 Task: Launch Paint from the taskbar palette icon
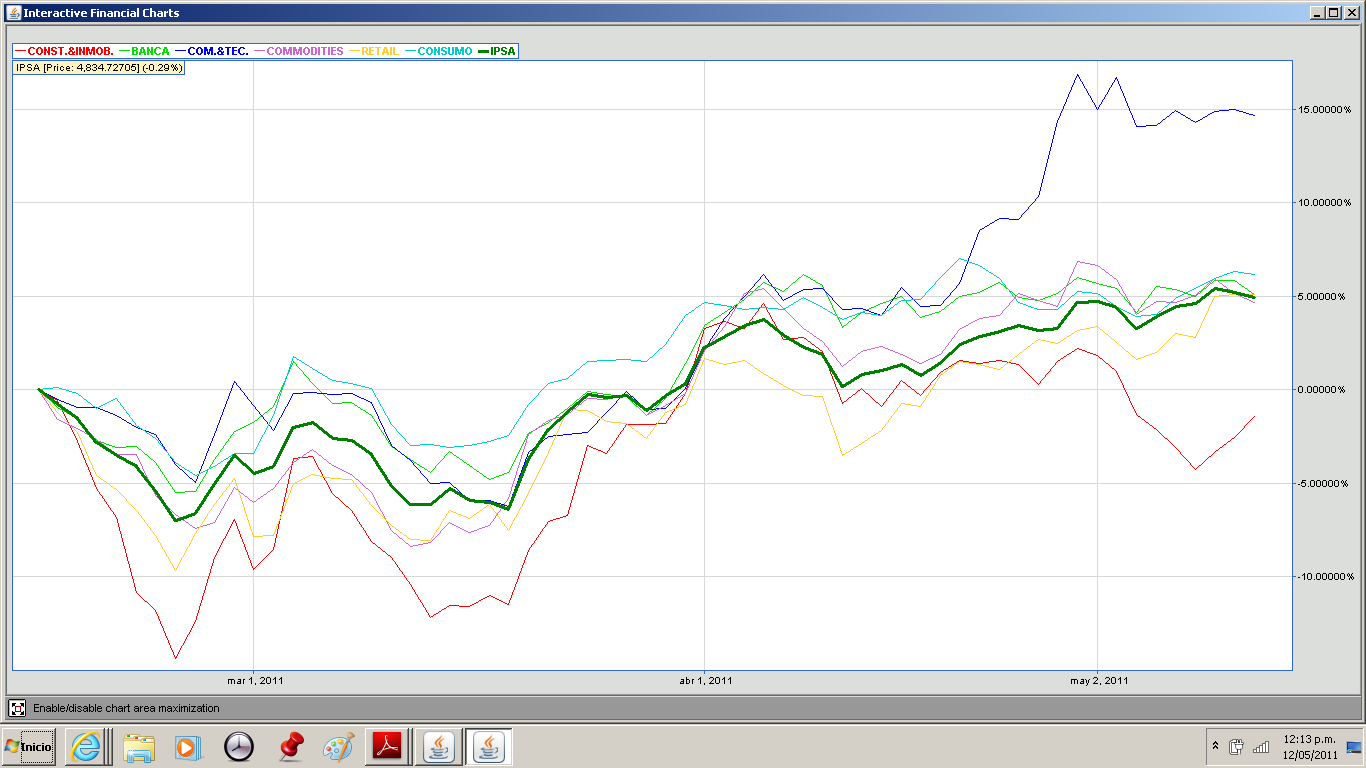click(x=339, y=746)
